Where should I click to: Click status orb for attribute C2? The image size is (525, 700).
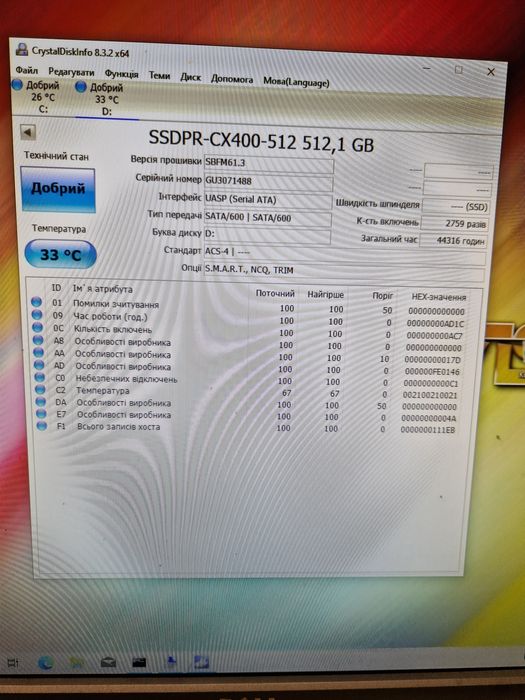coord(40,389)
